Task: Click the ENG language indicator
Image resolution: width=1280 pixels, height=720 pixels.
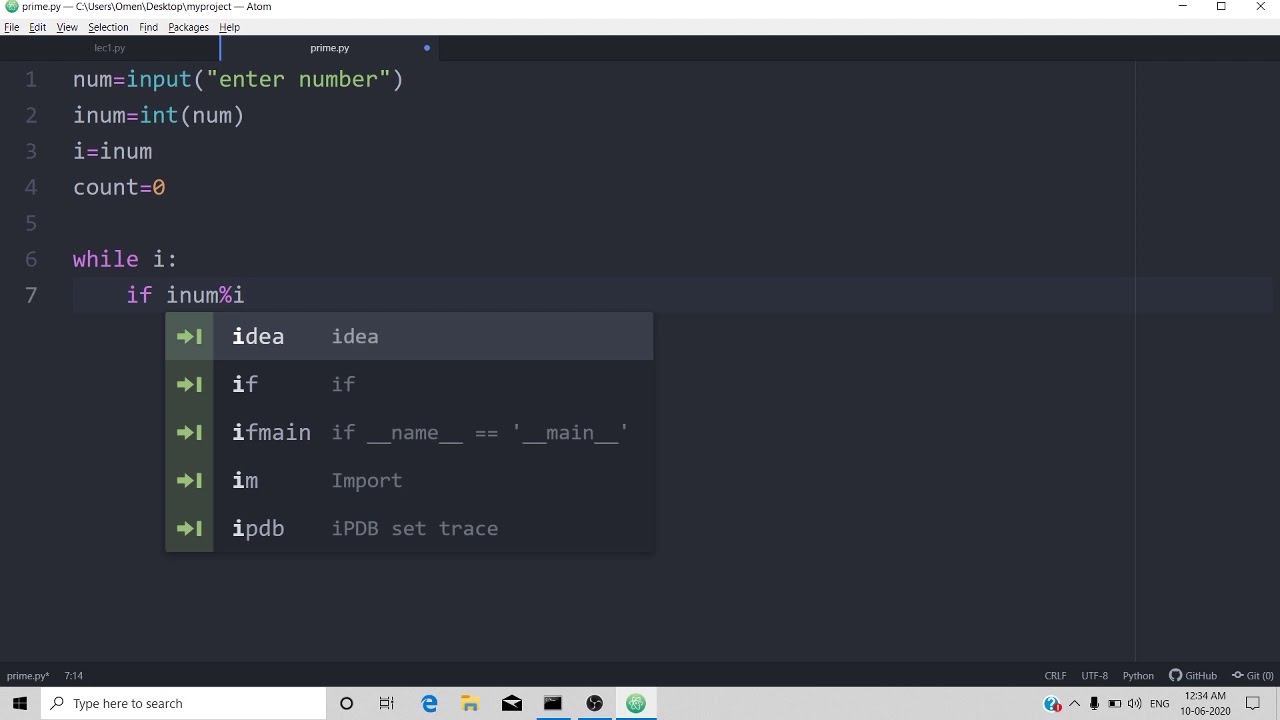Action: [1160, 704]
